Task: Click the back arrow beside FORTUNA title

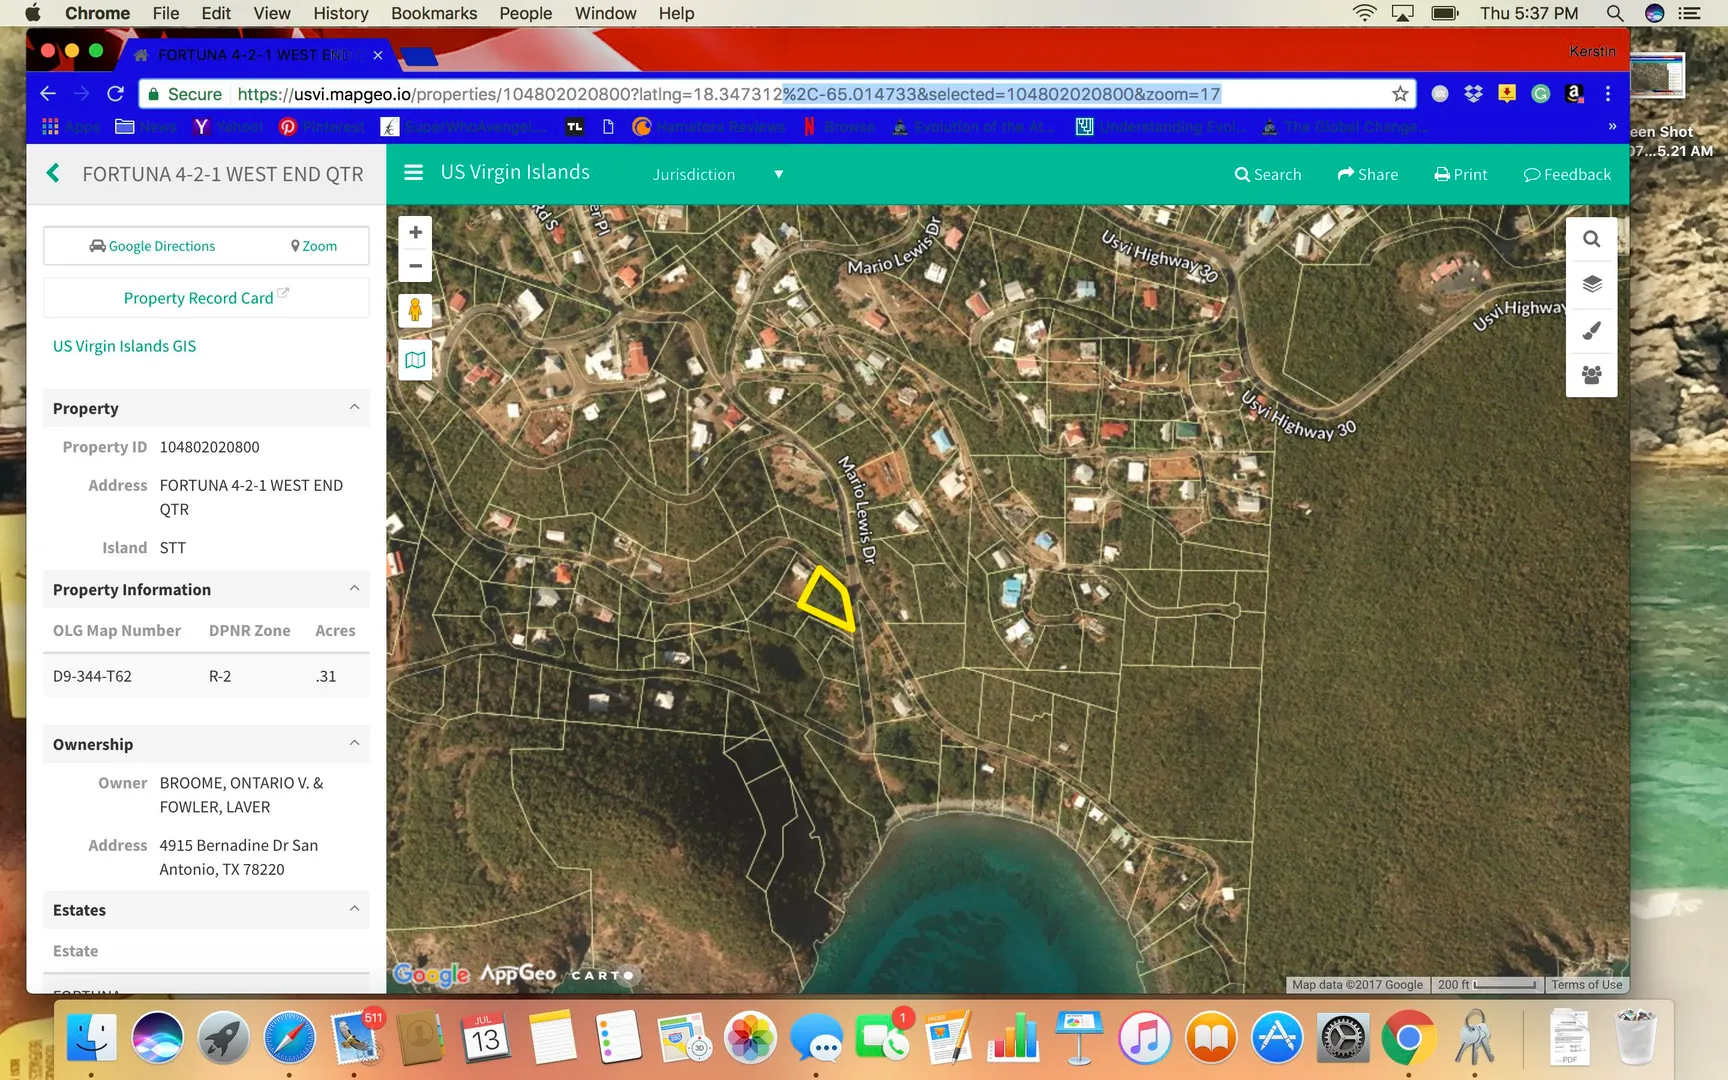Action: coord(54,174)
